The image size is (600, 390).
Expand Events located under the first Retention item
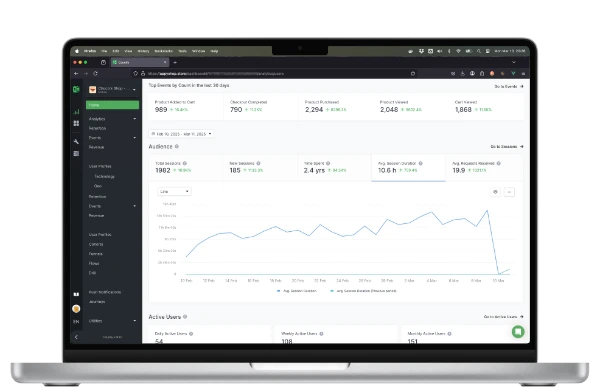[x=112, y=137]
